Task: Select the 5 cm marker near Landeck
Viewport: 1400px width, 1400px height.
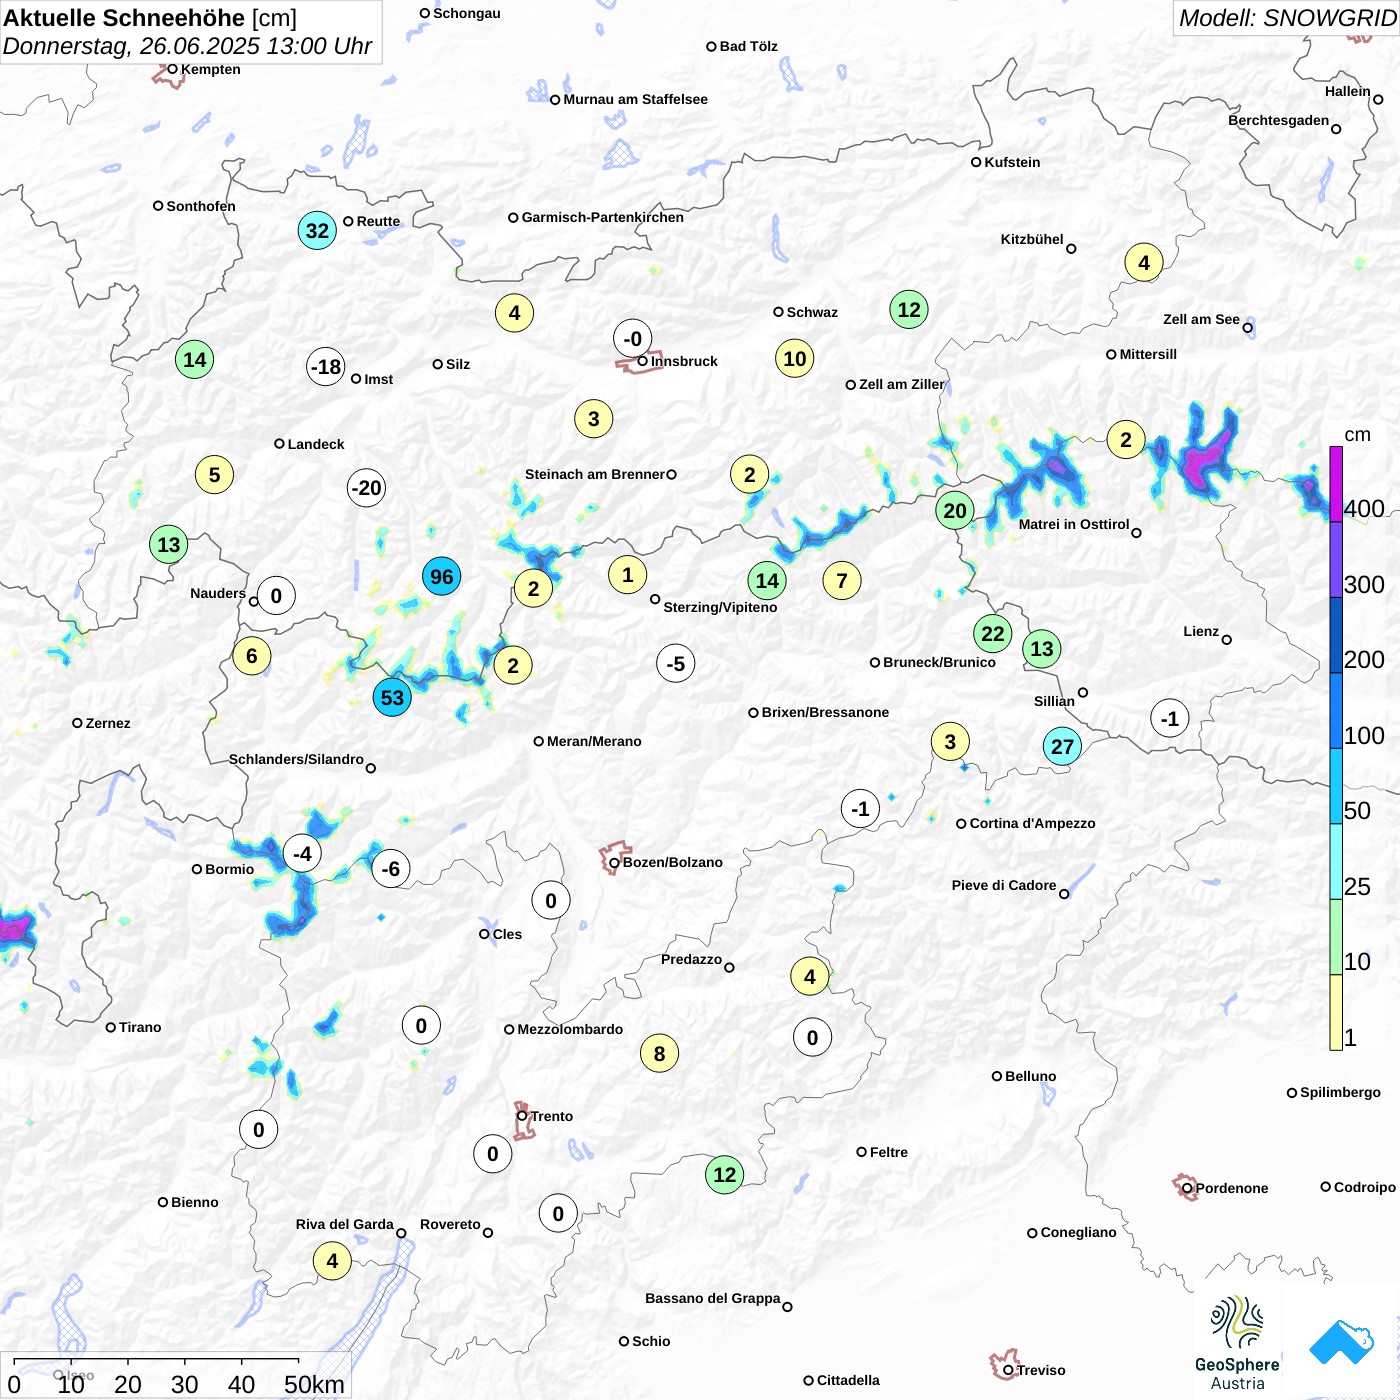Action: 214,475
